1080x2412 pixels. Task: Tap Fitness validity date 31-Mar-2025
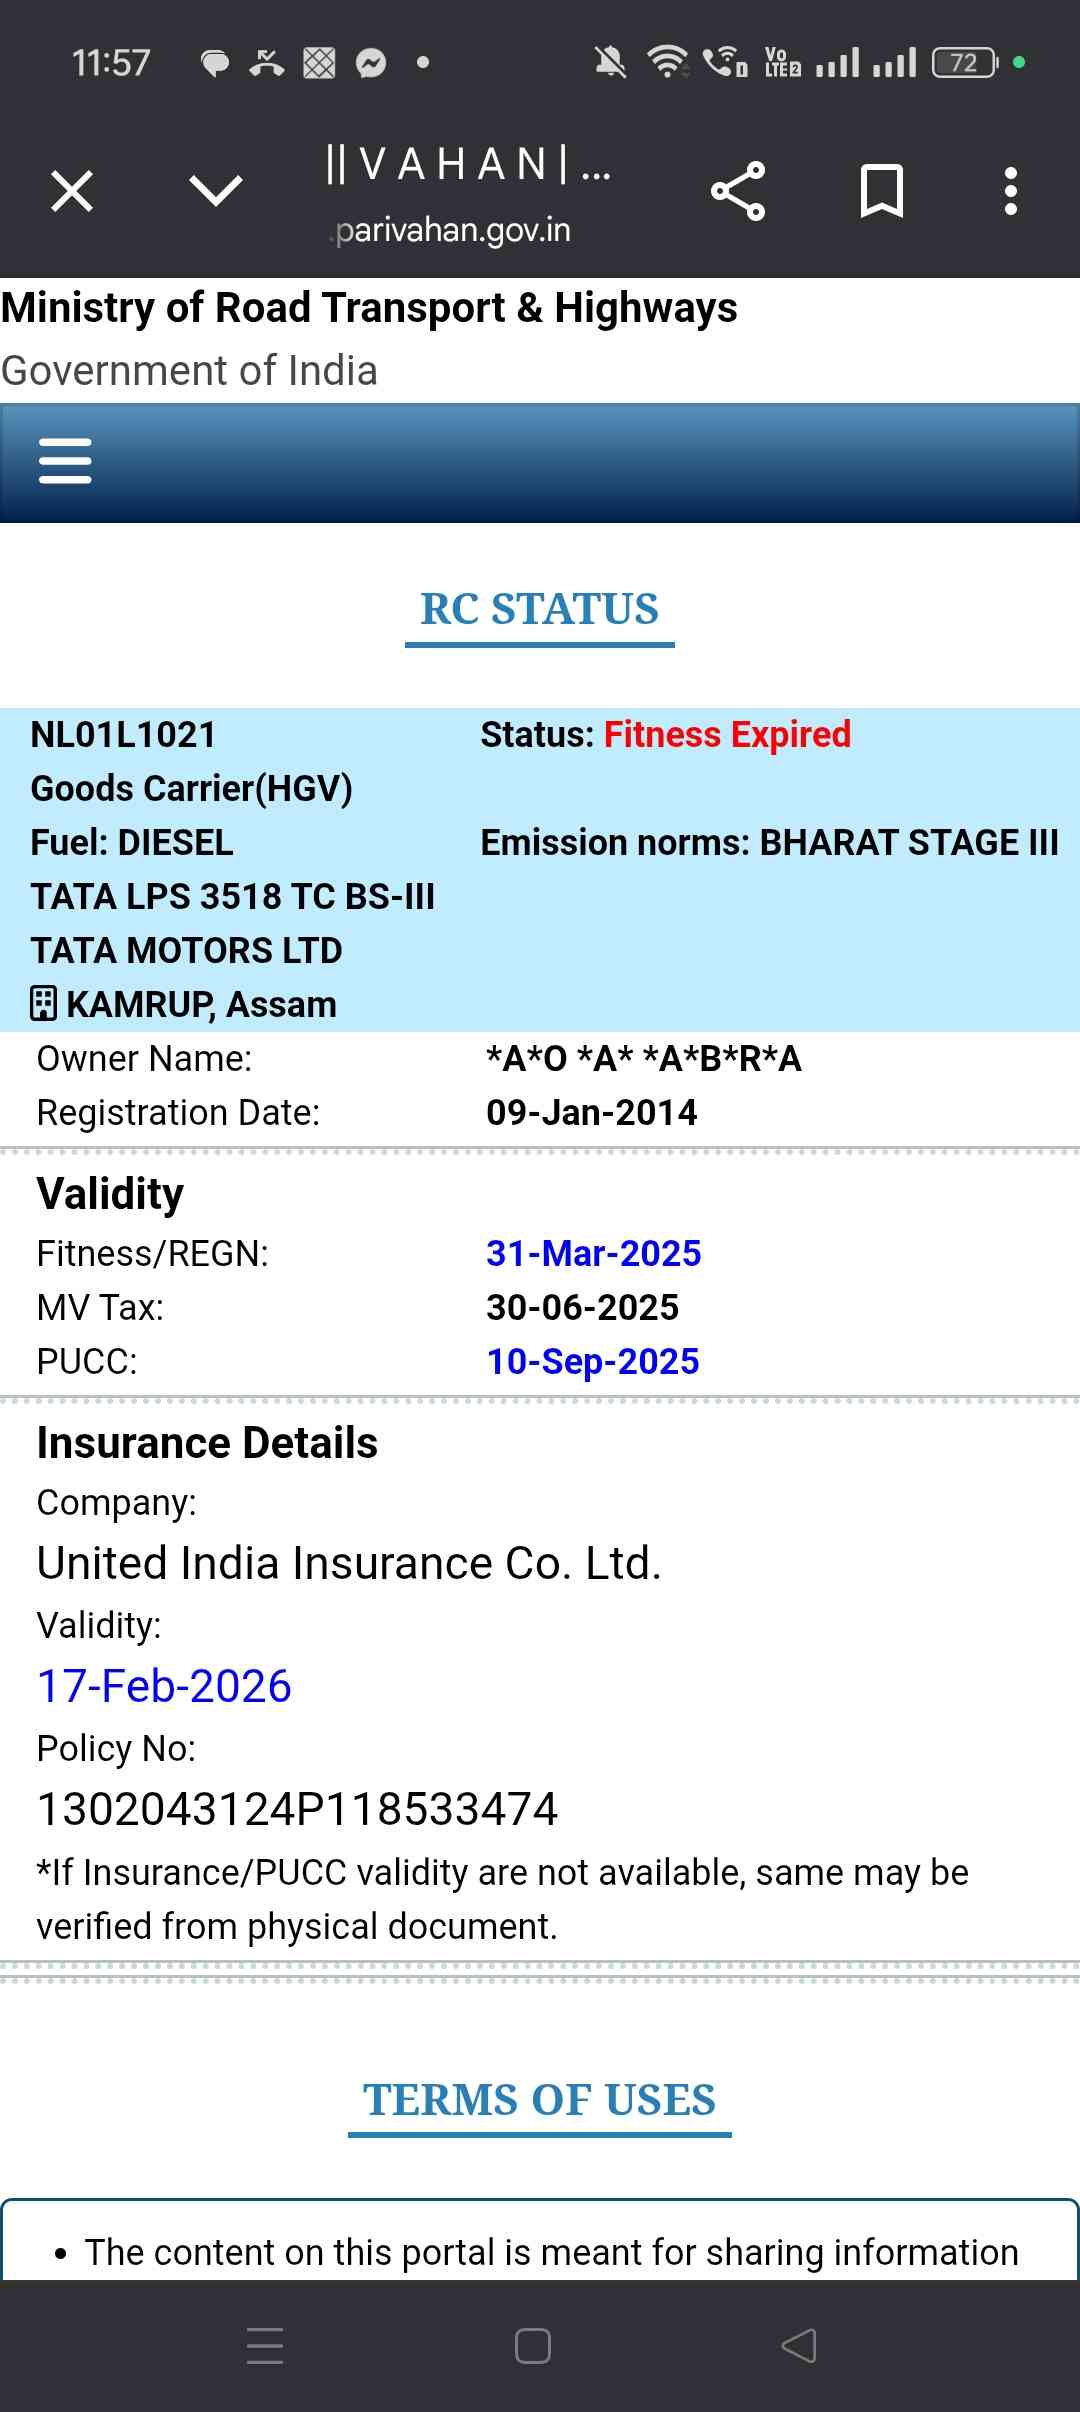(x=594, y=1254)
